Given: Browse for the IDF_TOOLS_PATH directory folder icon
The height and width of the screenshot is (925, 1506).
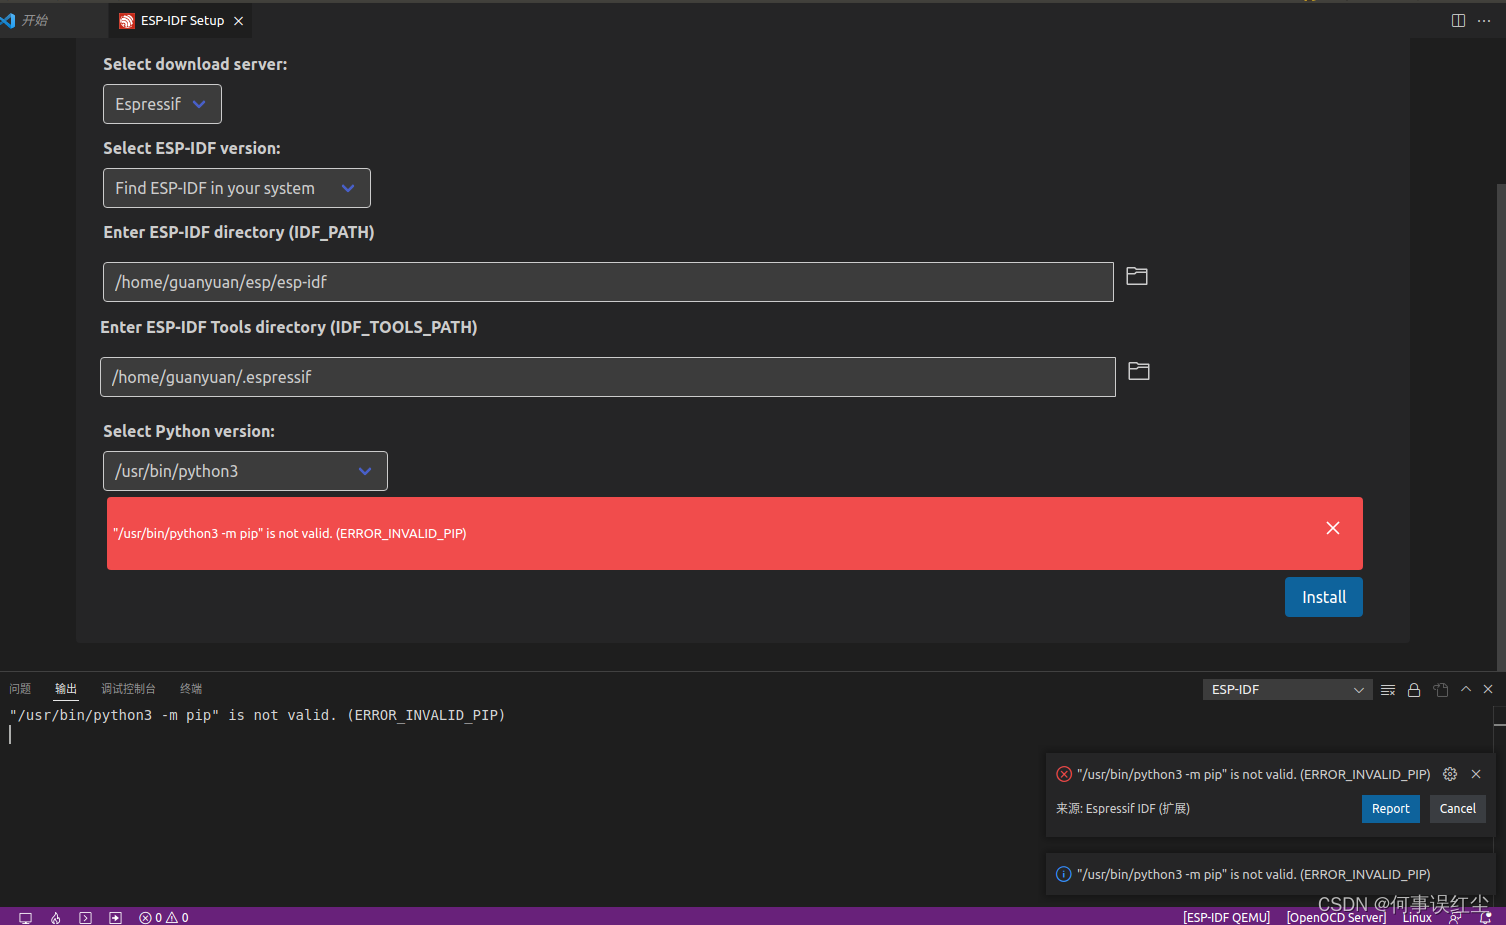Looking at the screenshot, I should tap(1139, 371).
